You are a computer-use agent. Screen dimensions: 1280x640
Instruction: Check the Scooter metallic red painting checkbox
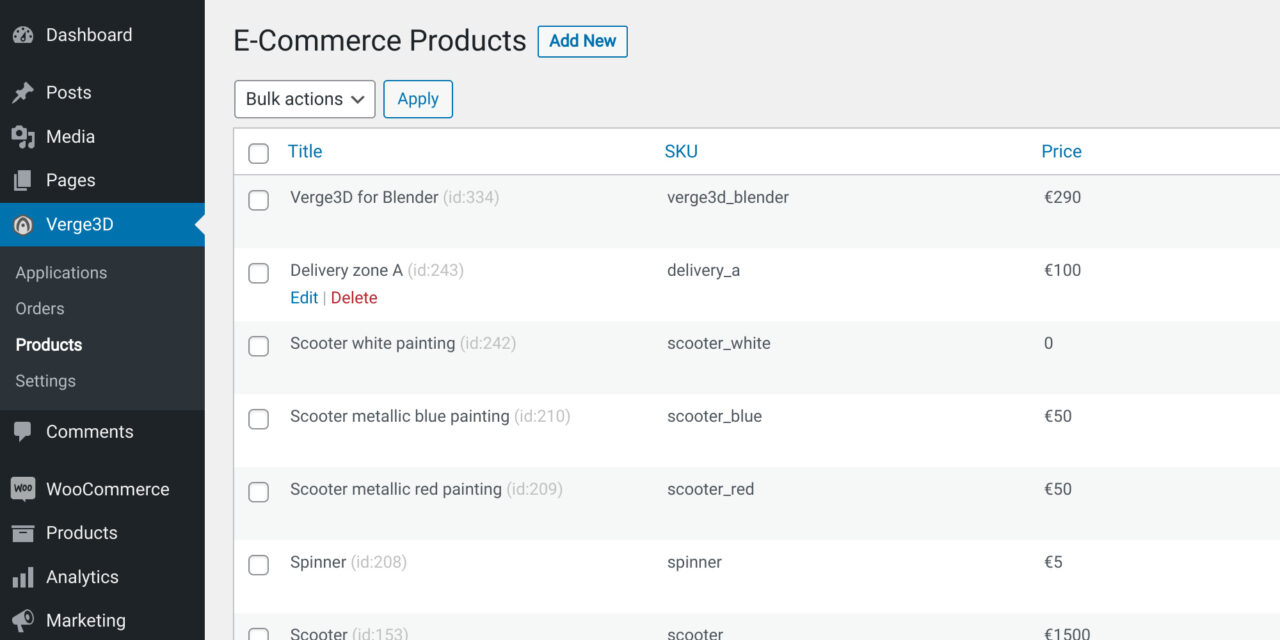[x=259, y=492]
